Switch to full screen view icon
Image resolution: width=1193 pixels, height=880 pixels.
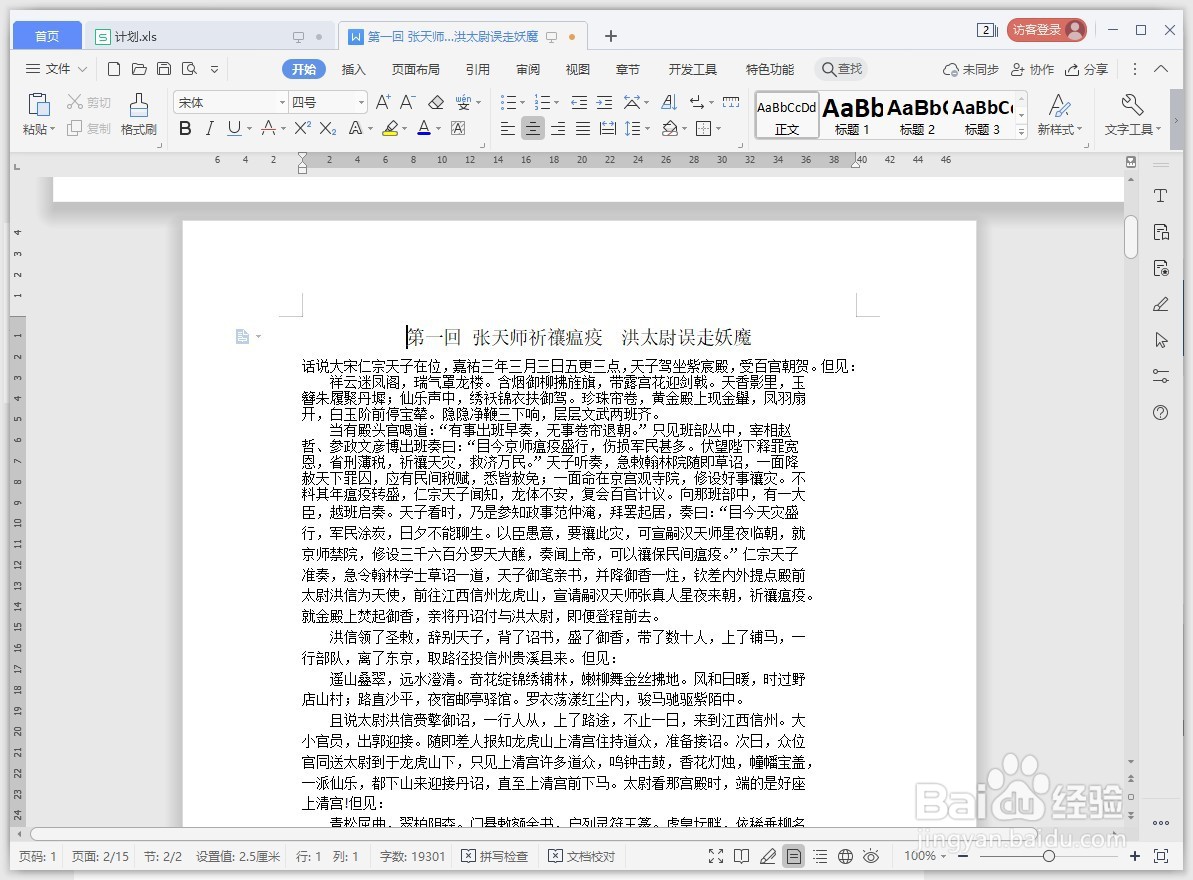coord(716,856)
